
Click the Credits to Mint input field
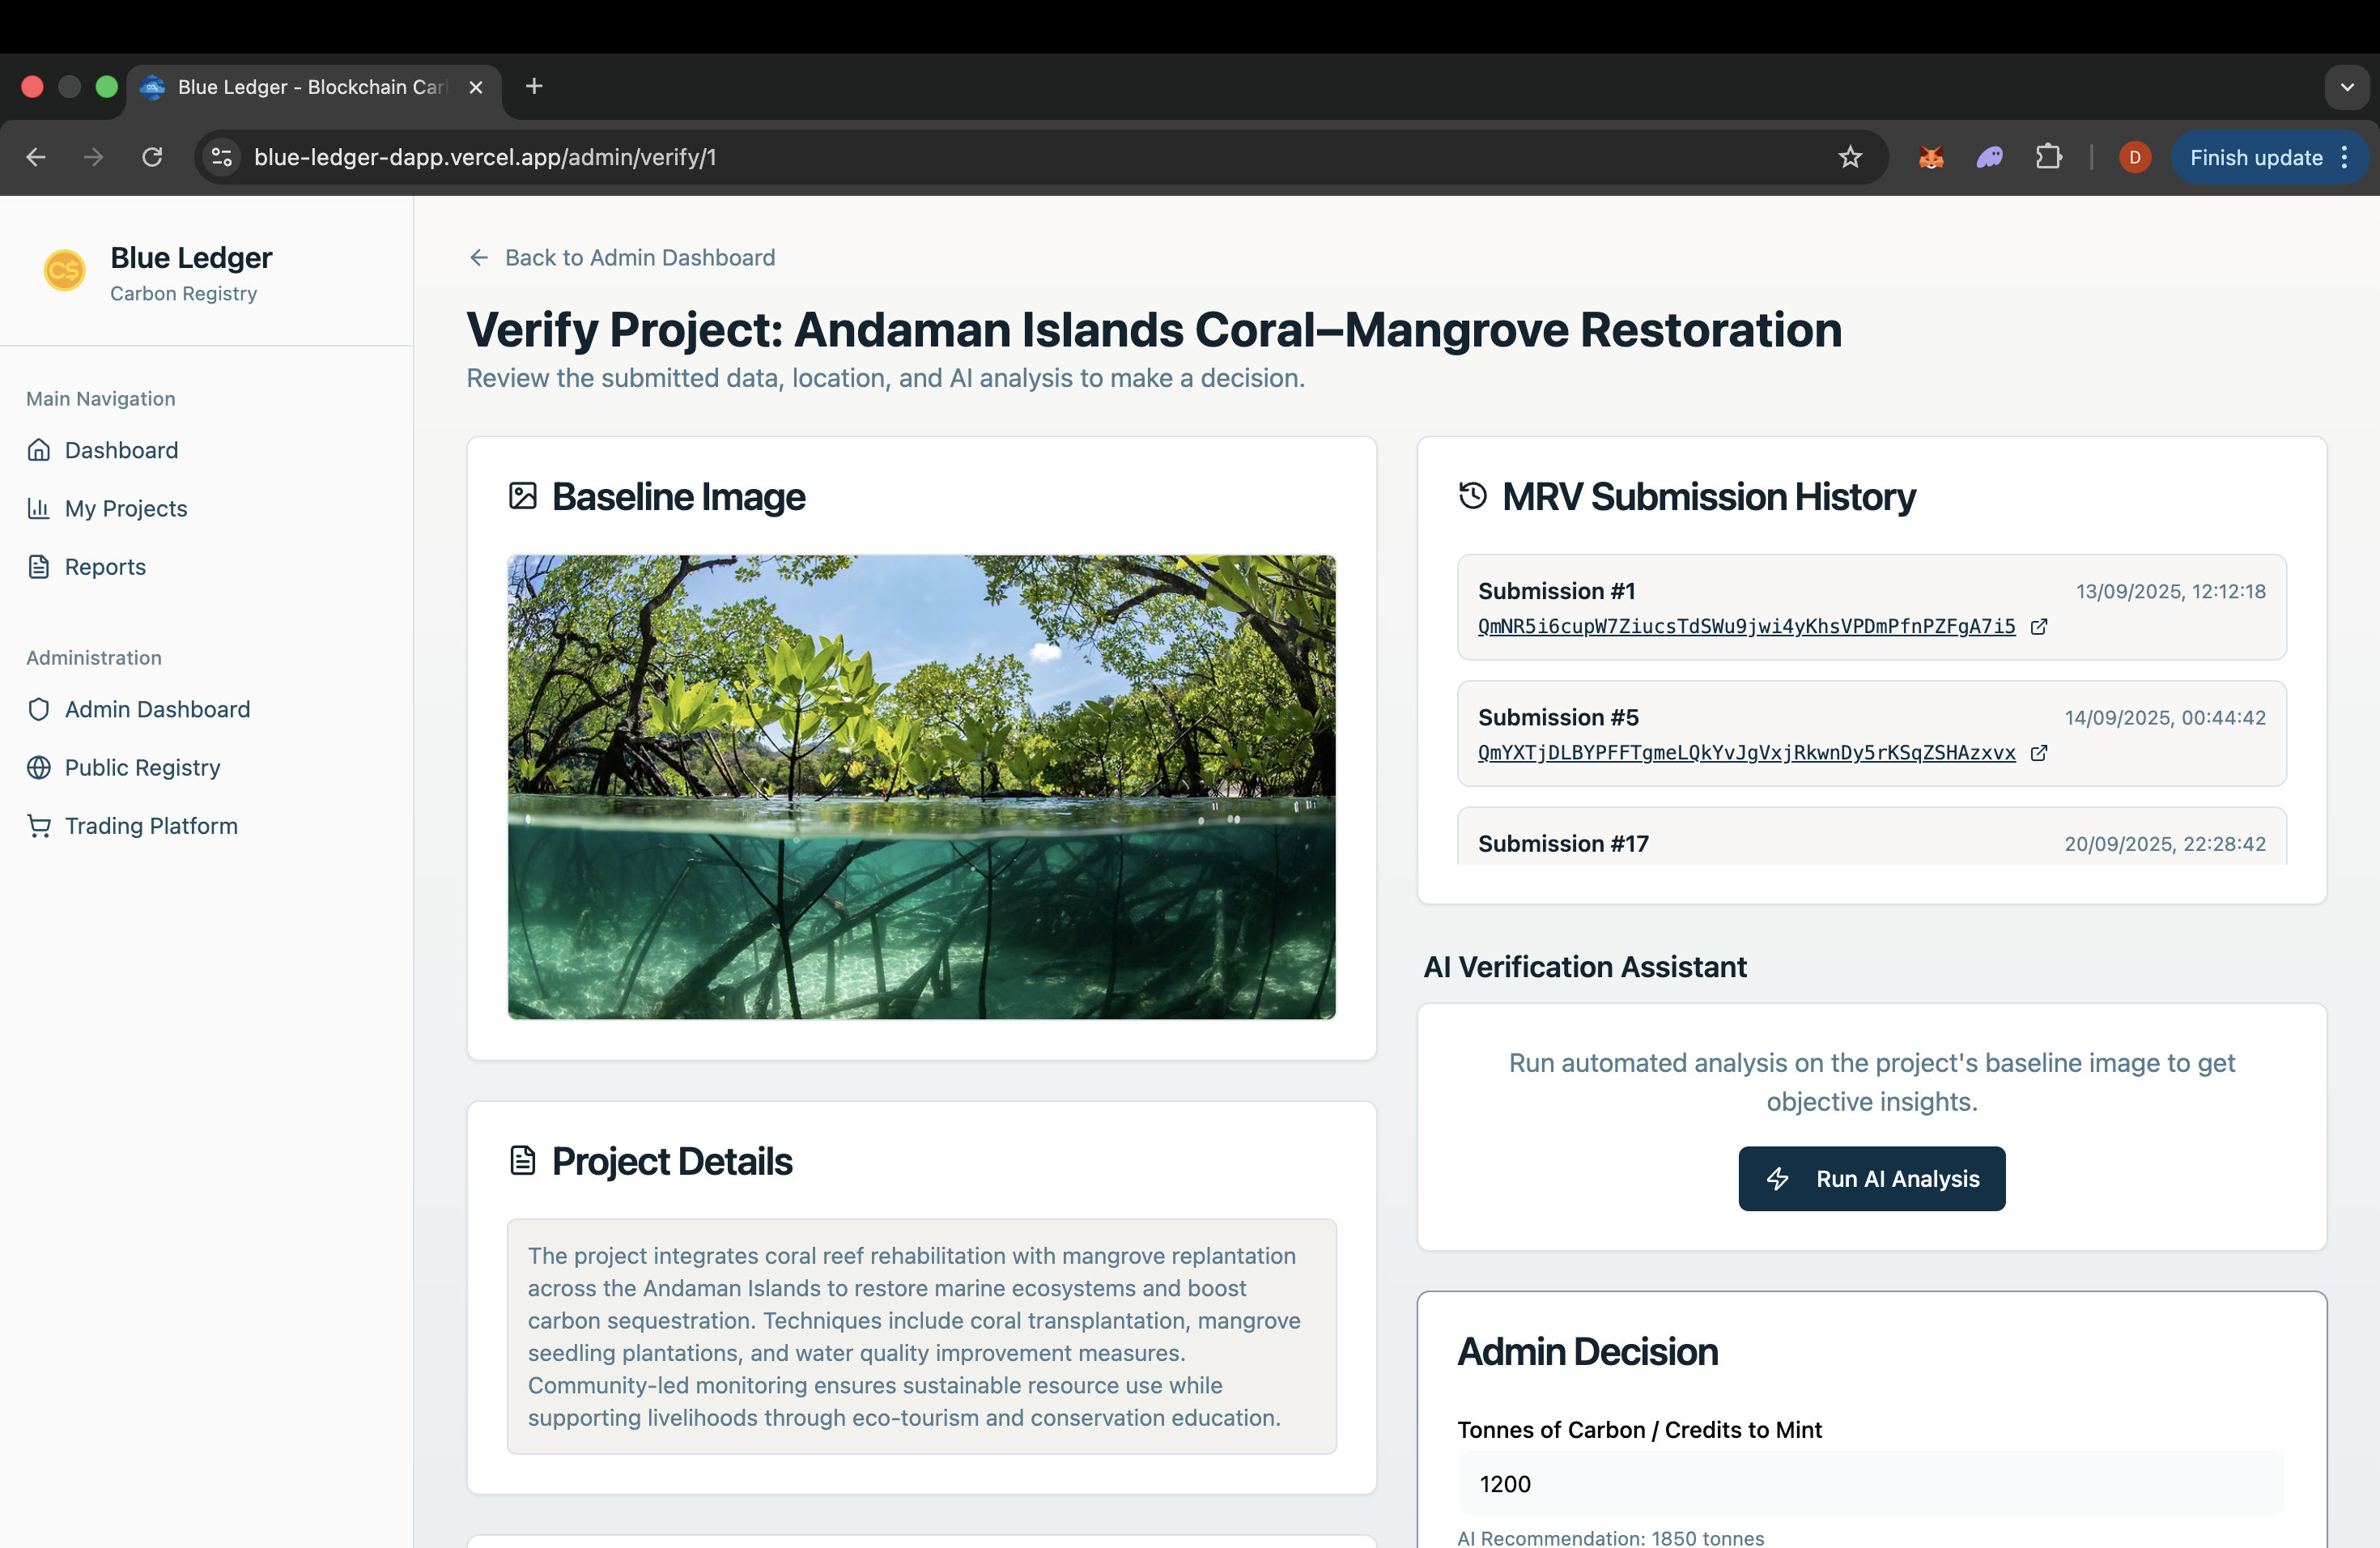(1871, 1484)
